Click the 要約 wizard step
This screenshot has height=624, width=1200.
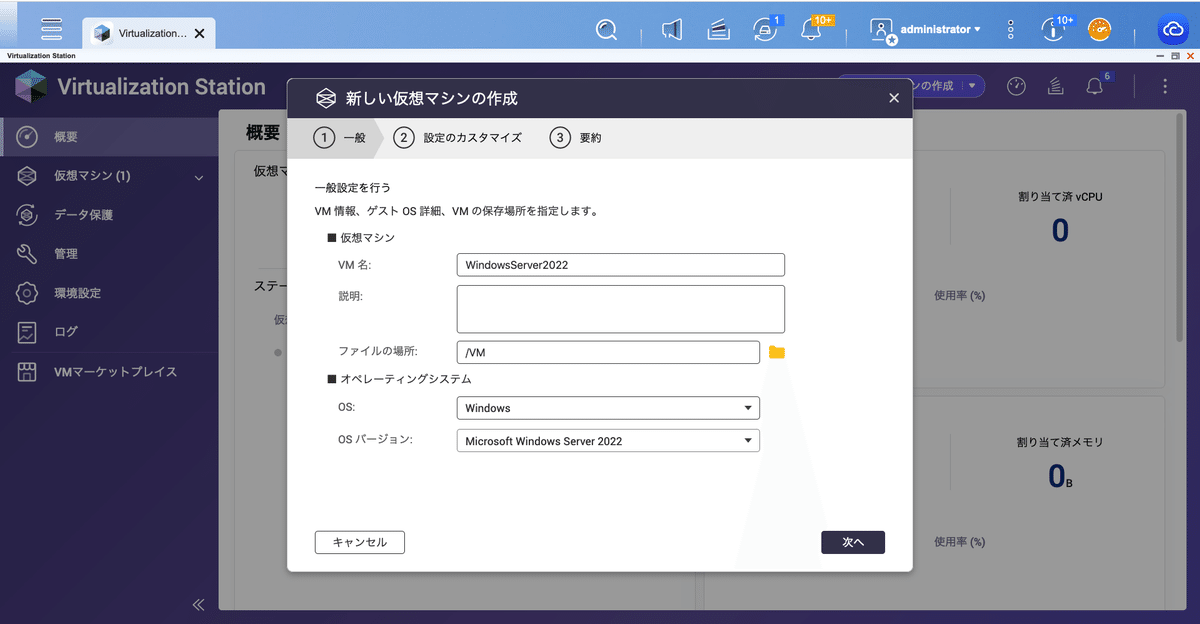click(x=576, y=138)
